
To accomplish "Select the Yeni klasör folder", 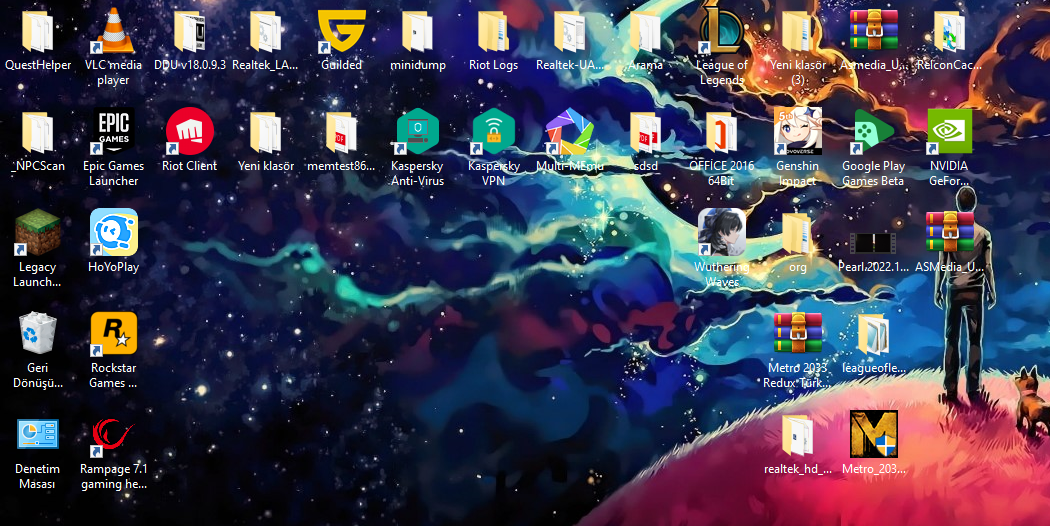I will point(265,133).
